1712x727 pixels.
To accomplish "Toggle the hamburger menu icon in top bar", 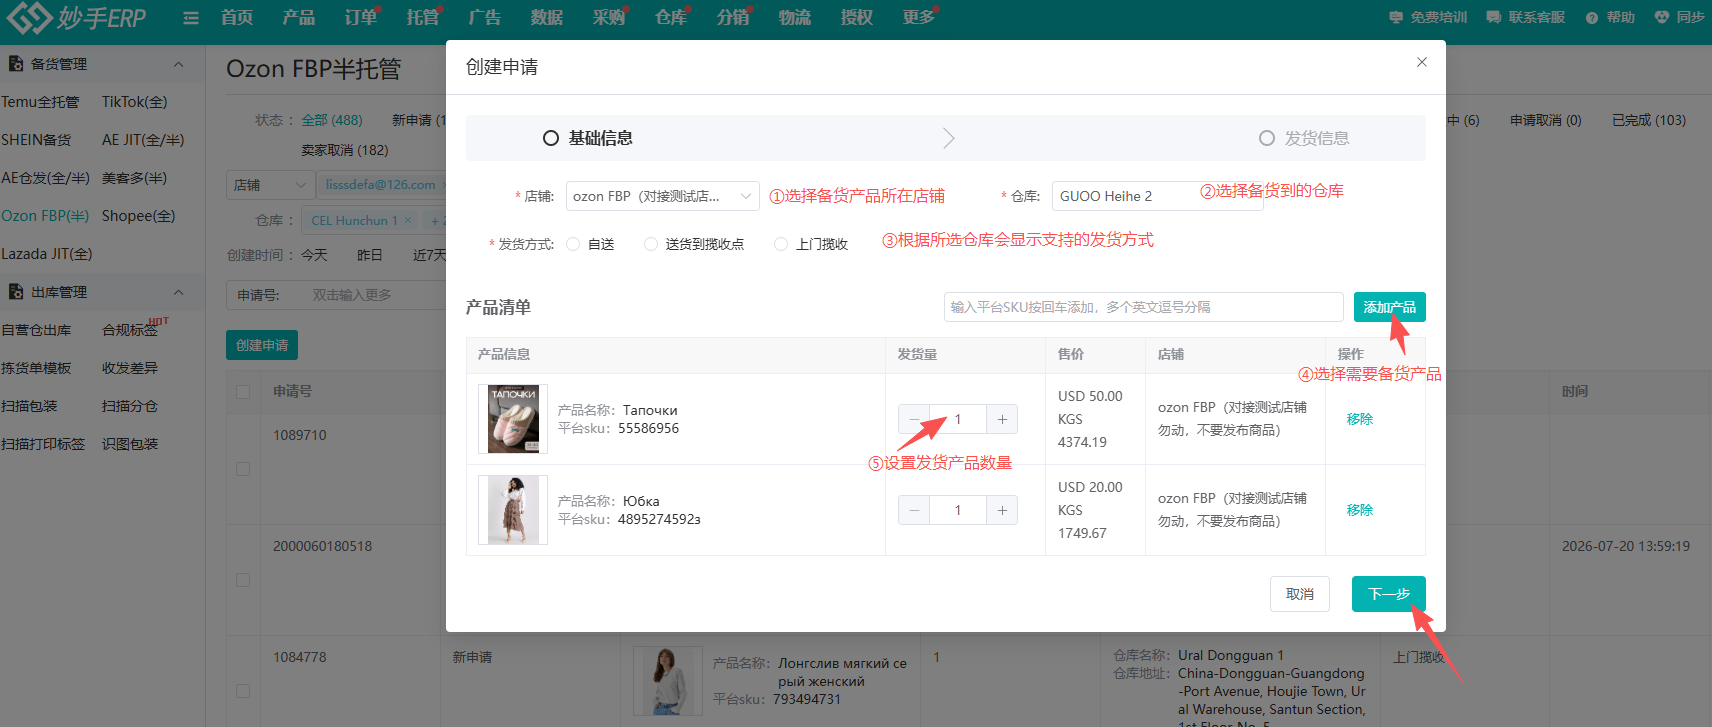I will click(191, 18).
